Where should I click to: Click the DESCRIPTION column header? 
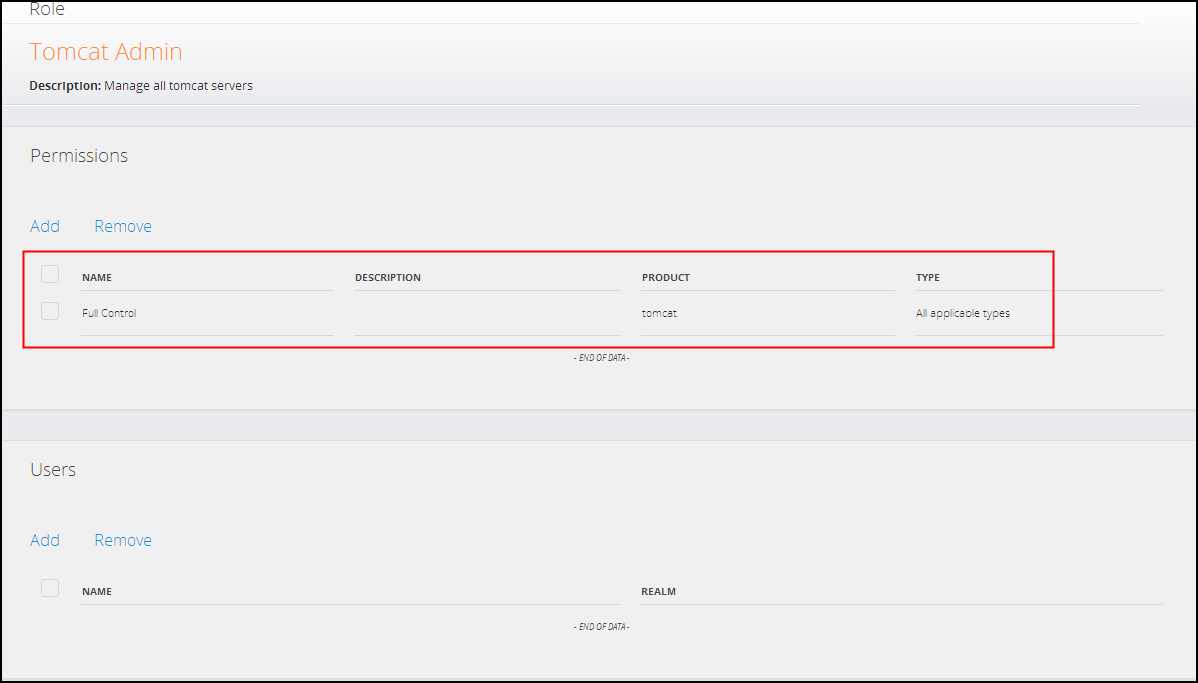pos(388,278)
